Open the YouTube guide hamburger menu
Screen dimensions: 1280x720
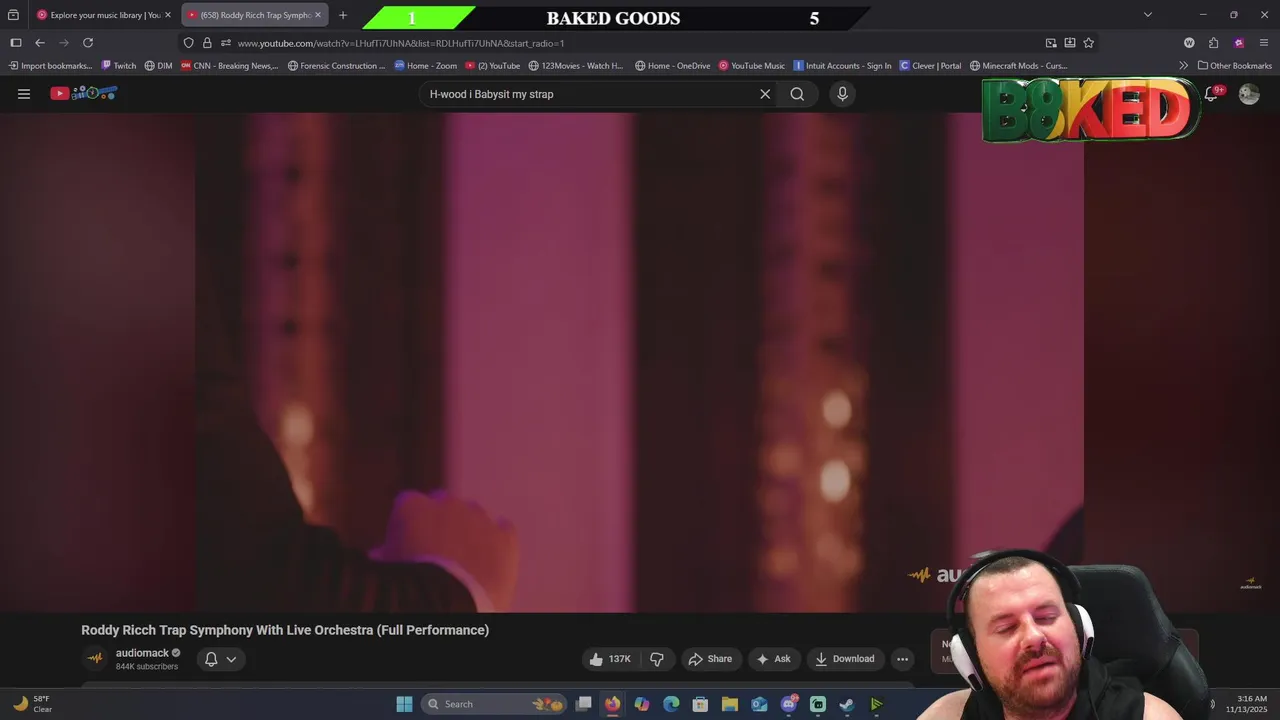pyautogui.click(x=24, y=94)
